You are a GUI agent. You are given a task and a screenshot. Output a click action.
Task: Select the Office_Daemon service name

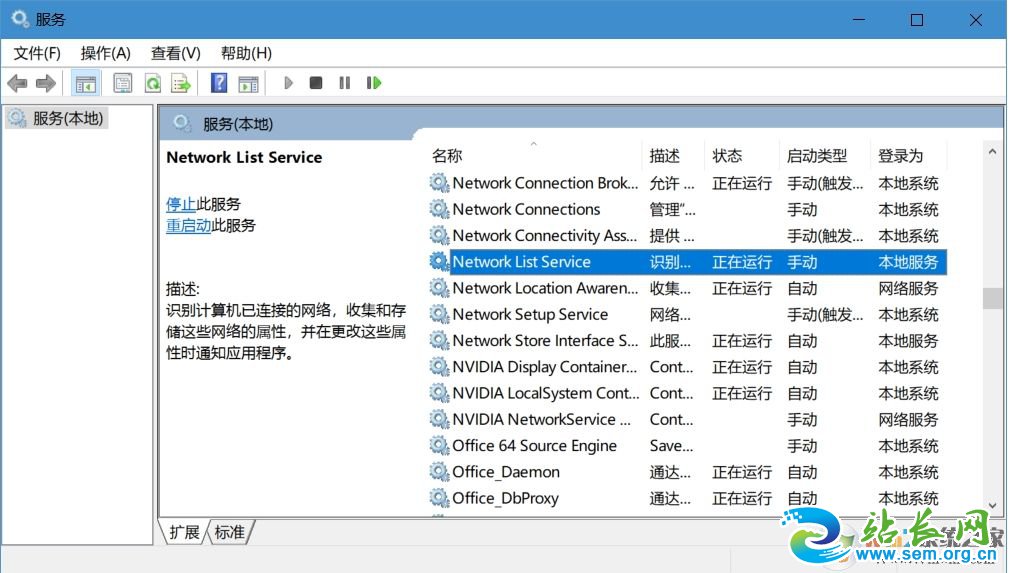click(x=506, y=472)
